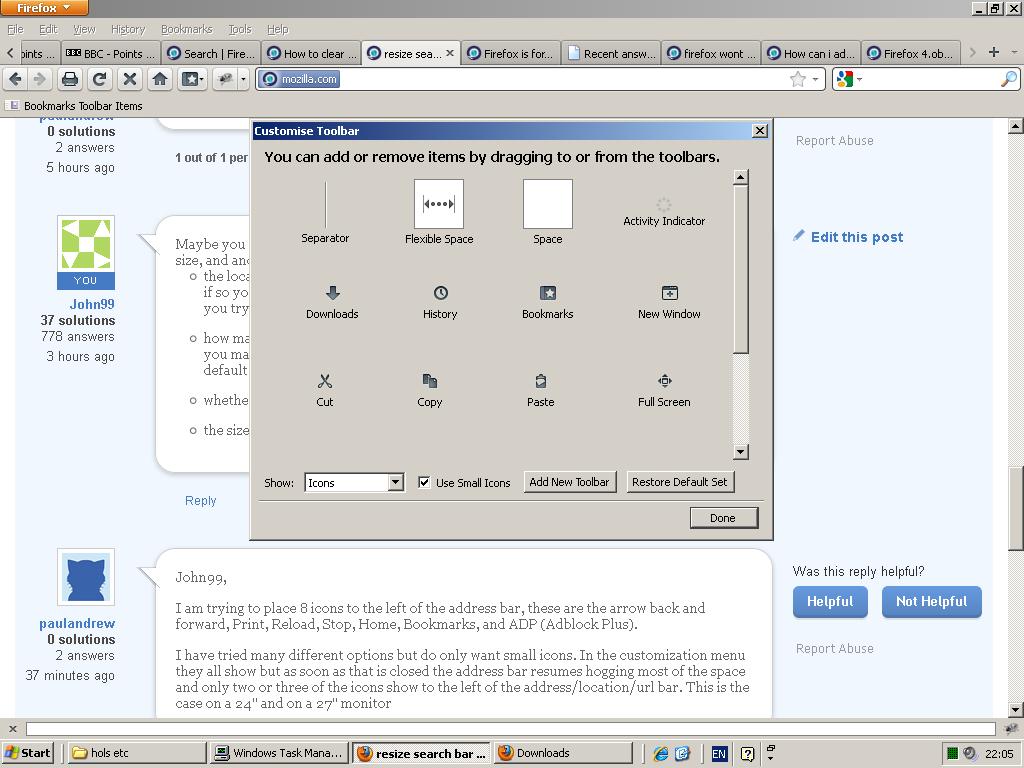
Task: Close the find bar at bottom
Action: tap(12, 729)
